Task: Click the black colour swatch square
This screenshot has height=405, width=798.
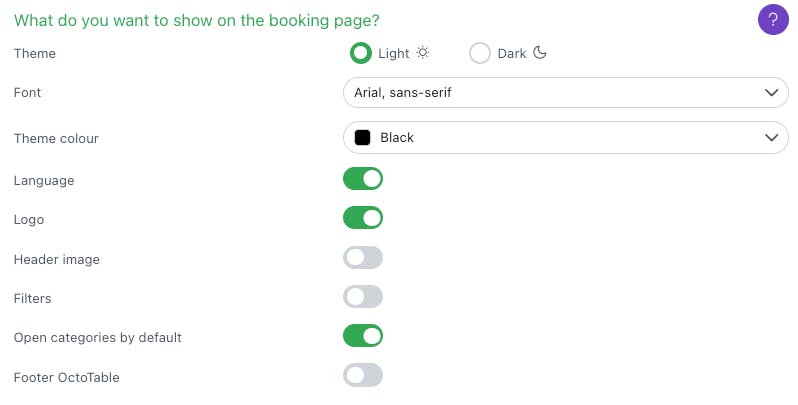Action: pos(362,138)
